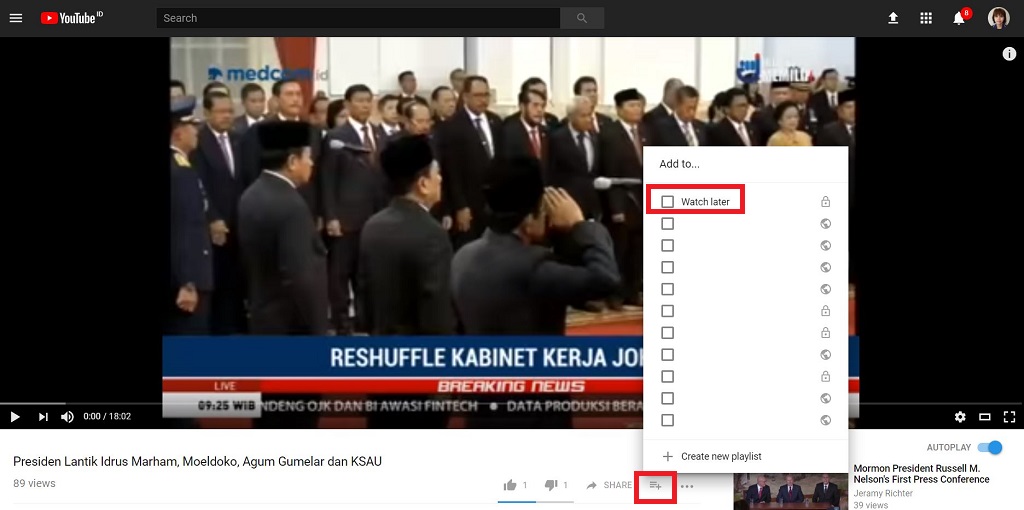1024x510 pixels.
Task: Click the Watch later lock icon
Action: point(825,202)
